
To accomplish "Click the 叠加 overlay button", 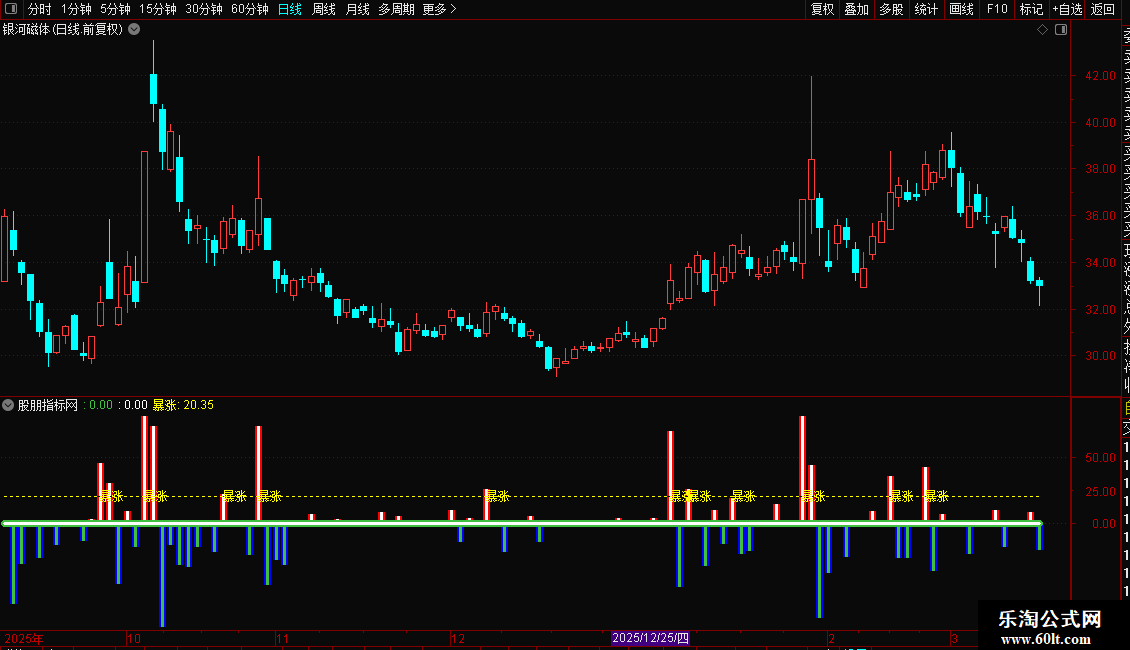I will pyautogui.click(x=857, y=9).
